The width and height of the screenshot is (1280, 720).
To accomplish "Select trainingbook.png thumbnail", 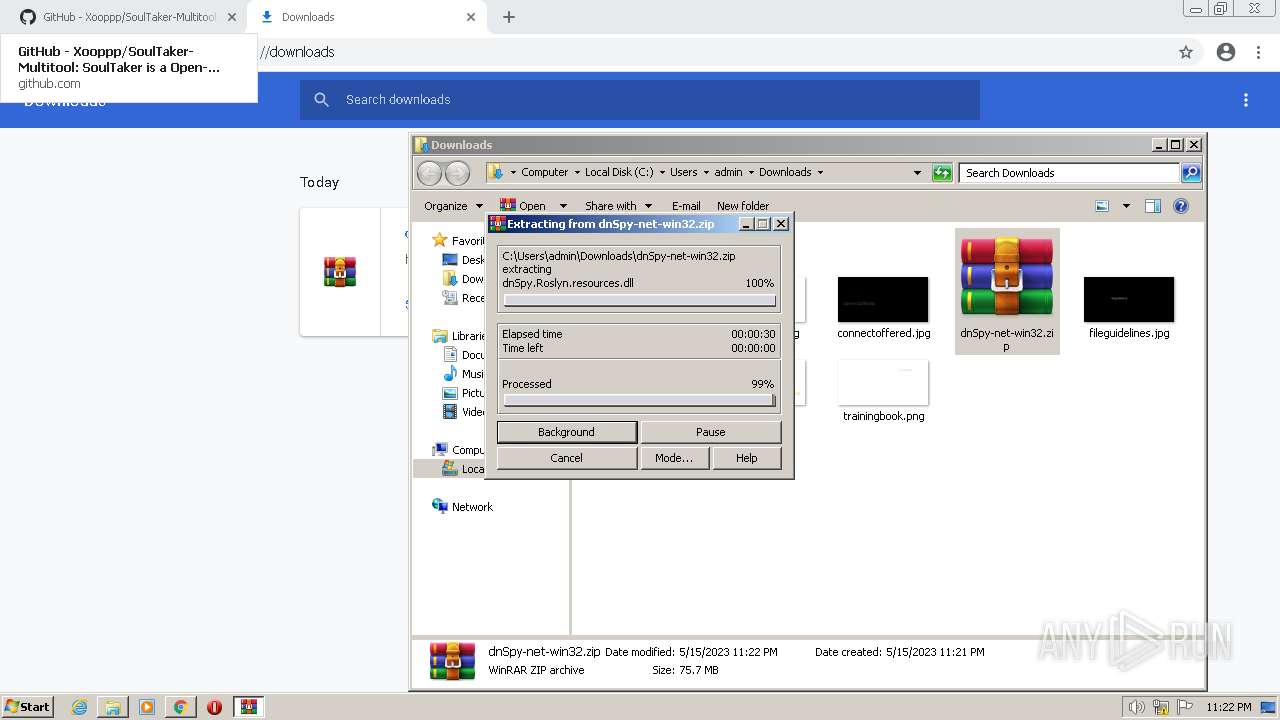I will click(x=883, y=382).
